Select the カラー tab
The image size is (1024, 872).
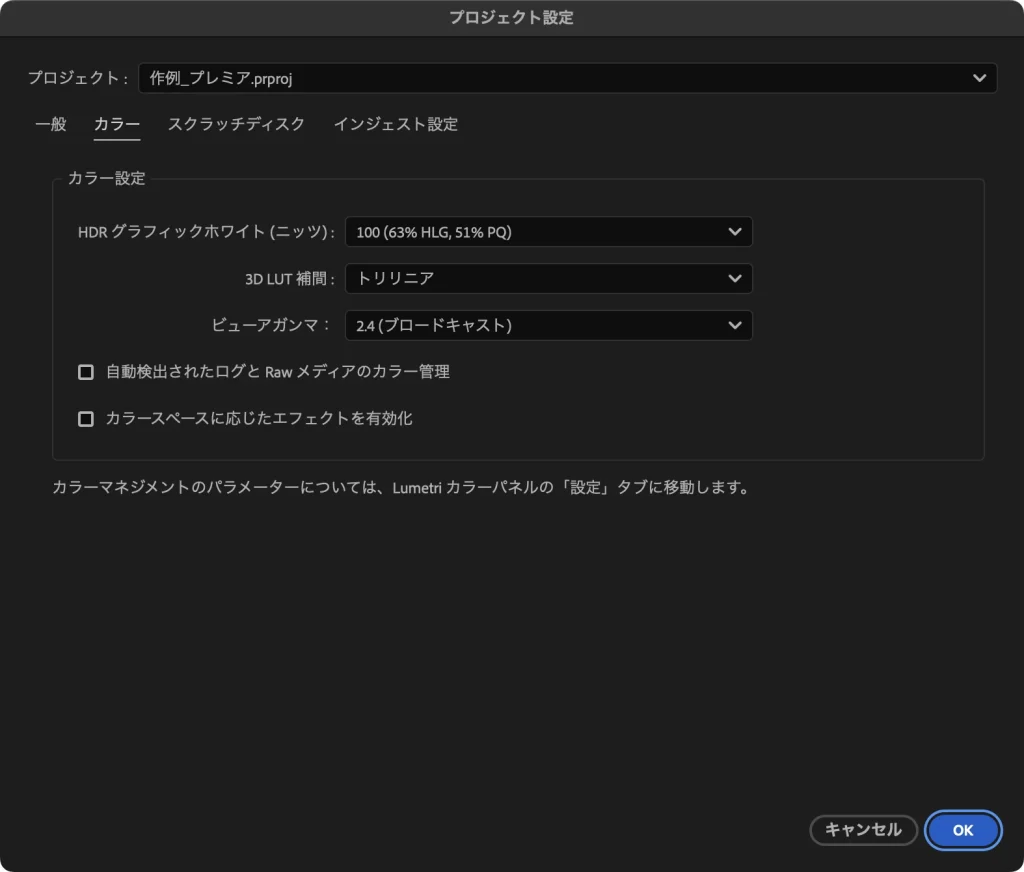117,124
